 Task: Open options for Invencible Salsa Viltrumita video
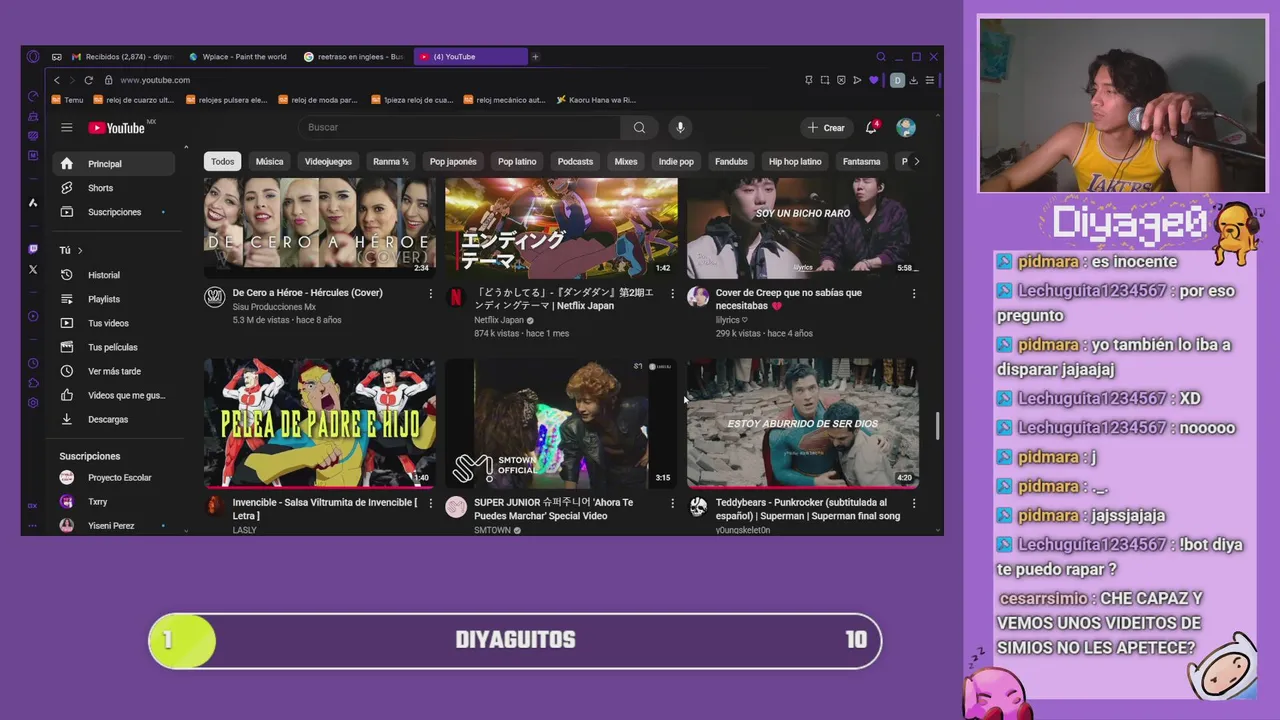point(431,504)
